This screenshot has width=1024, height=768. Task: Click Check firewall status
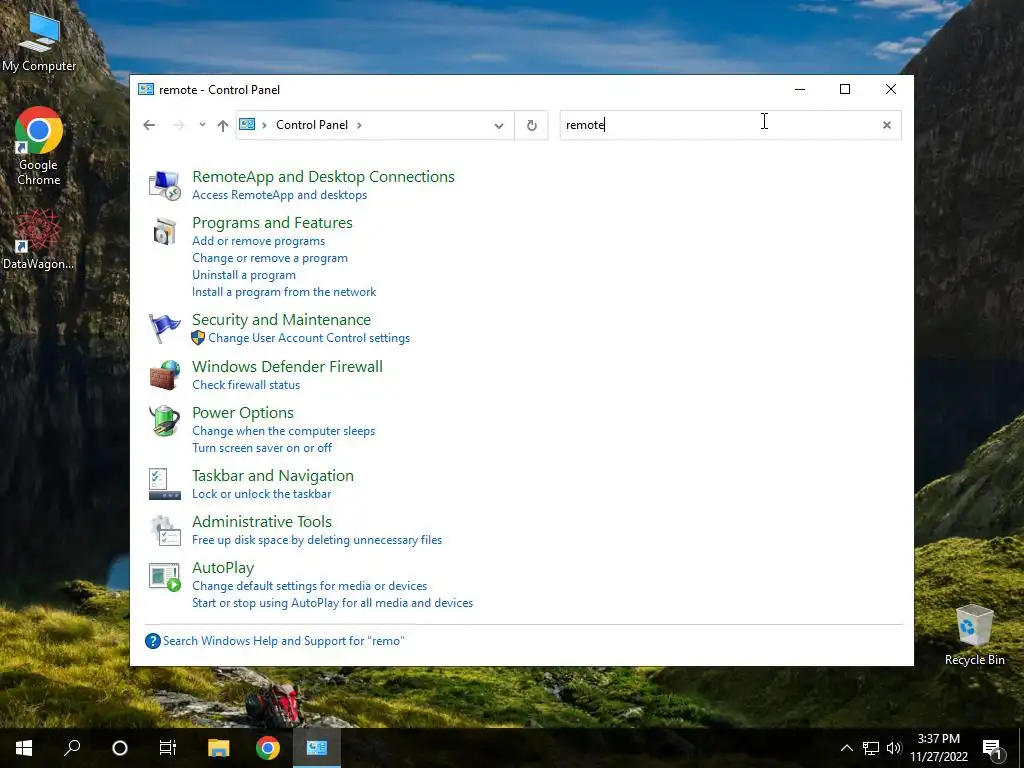coord(246,385)
